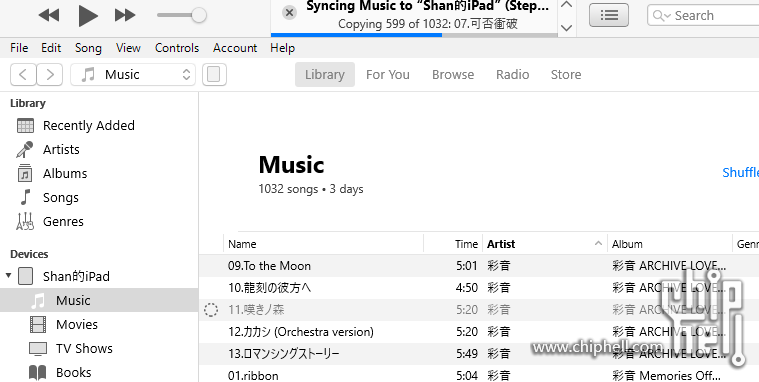Select Music under Shan的iPad
This screenshot has height=382, width=759.
[99, 300]
